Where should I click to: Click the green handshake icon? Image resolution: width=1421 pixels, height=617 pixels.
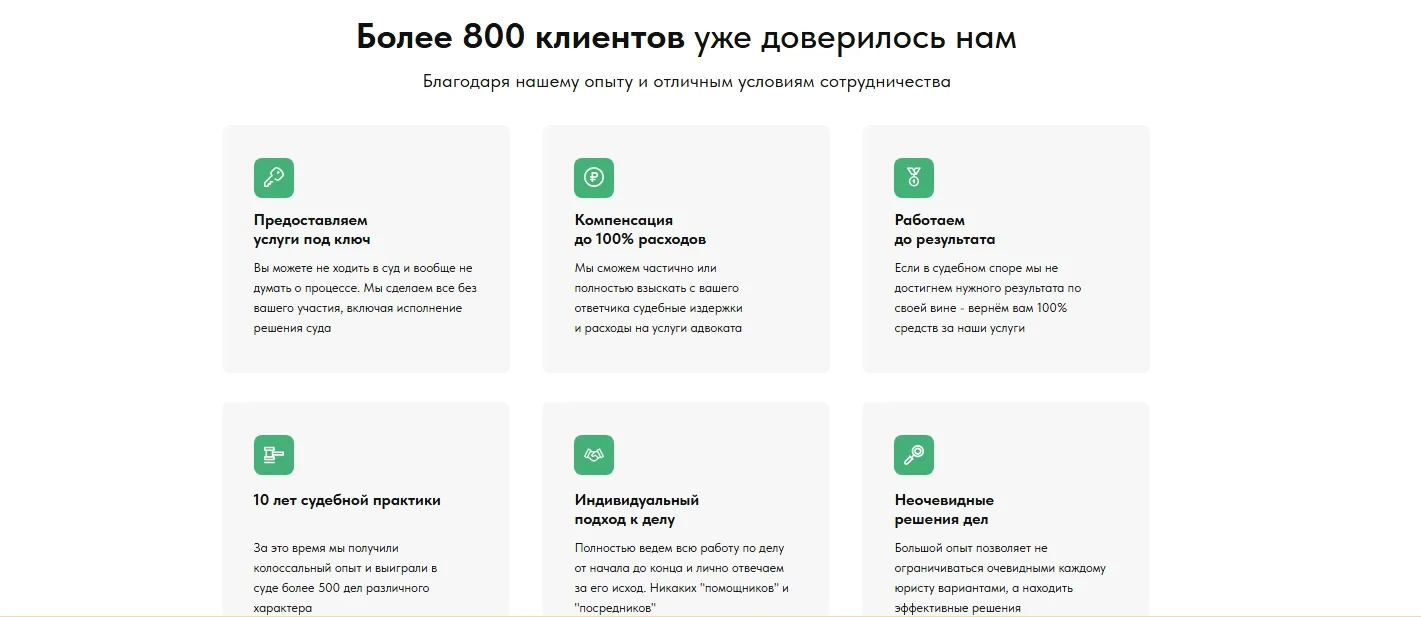tap(594, 455)
